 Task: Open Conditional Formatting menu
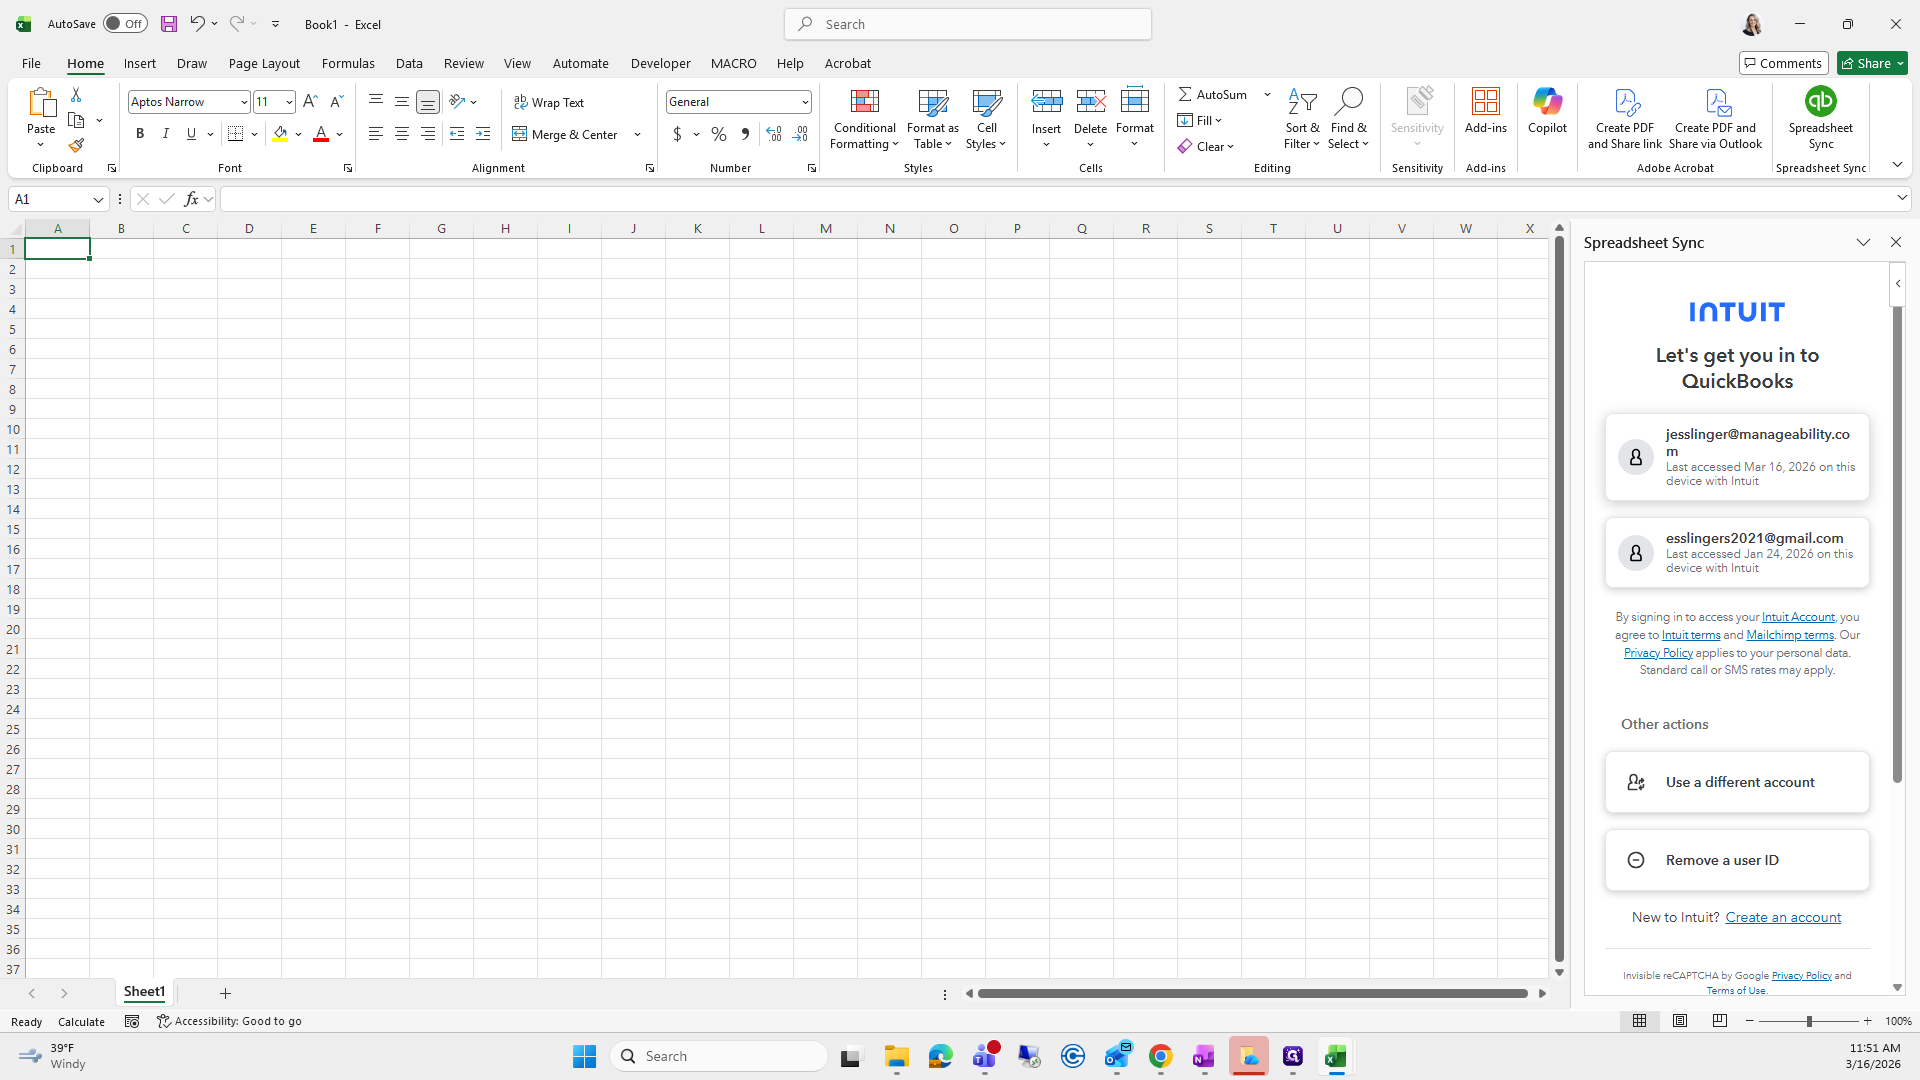pos(864,119)
